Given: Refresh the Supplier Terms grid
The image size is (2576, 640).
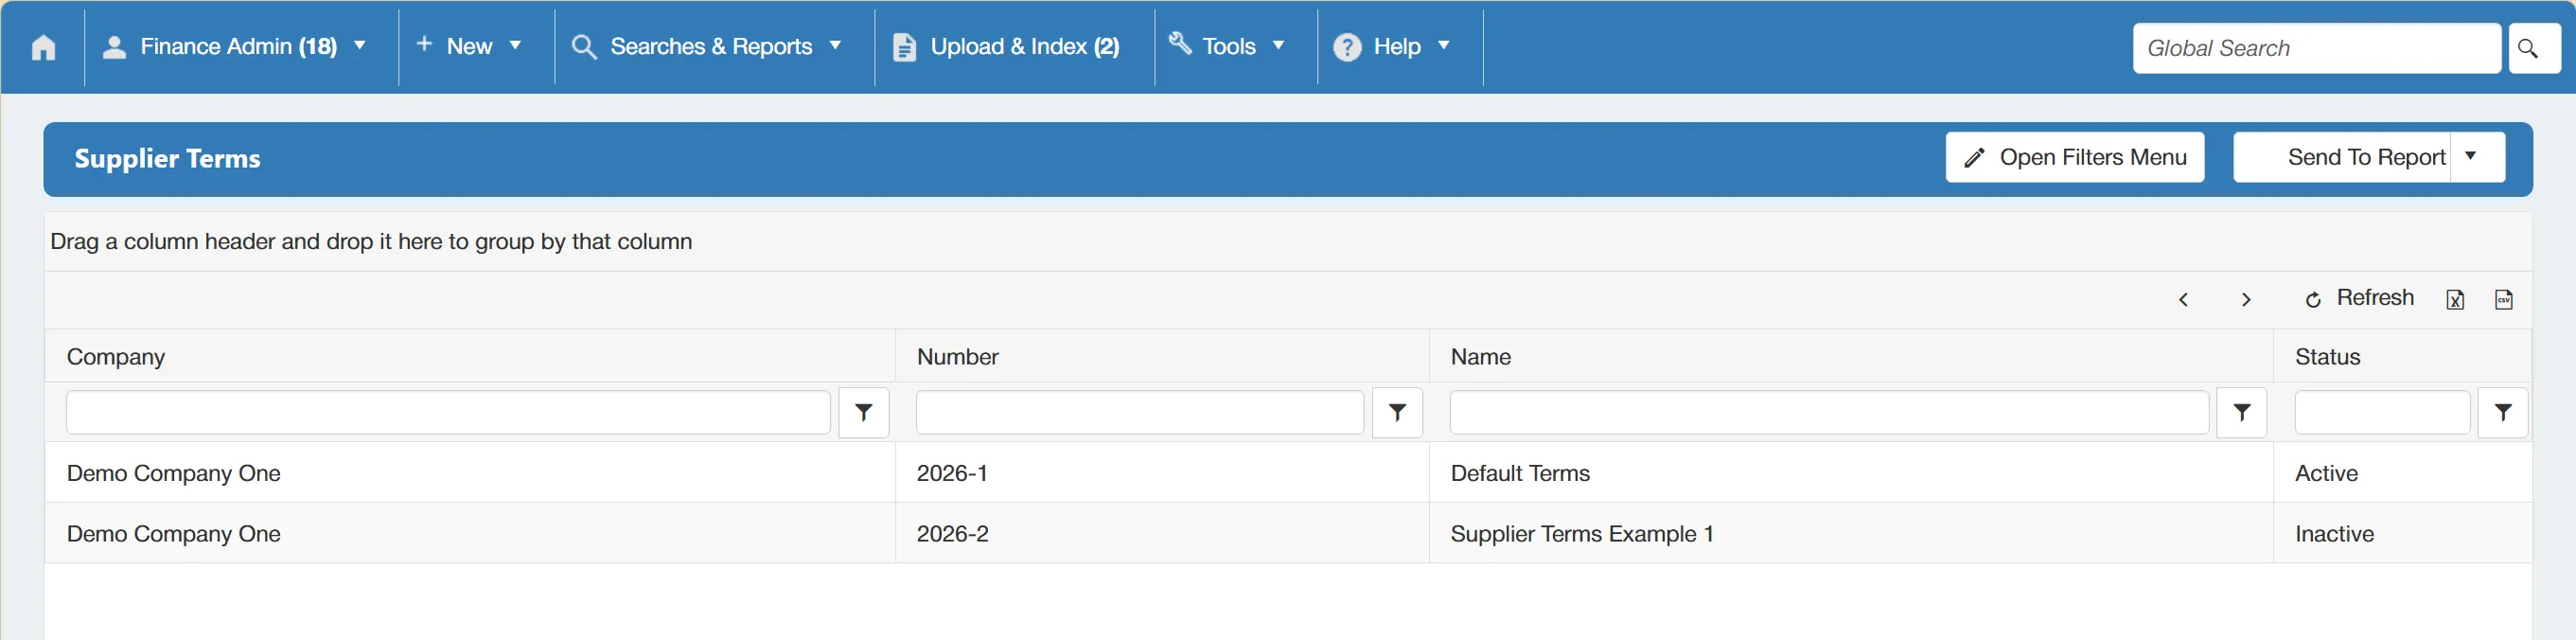Looking at the screenshot, I should coord(2359,299).
